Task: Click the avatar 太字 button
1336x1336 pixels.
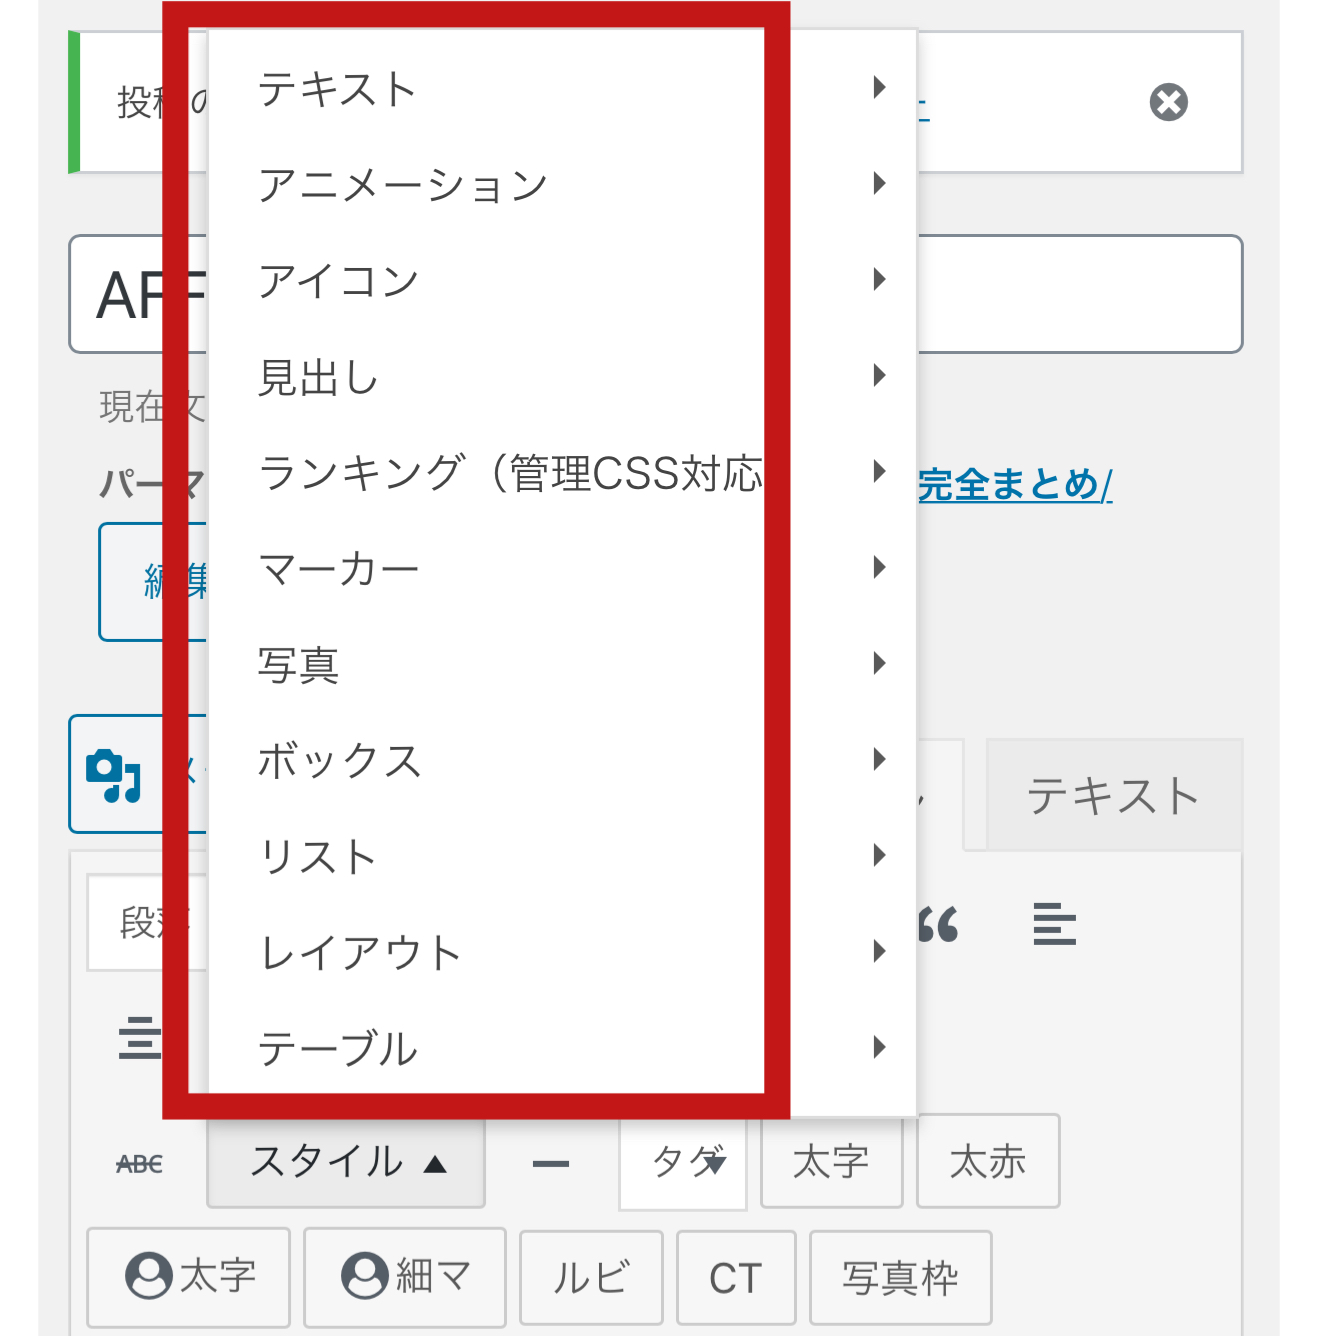Action: click(x=188, y=1276)
